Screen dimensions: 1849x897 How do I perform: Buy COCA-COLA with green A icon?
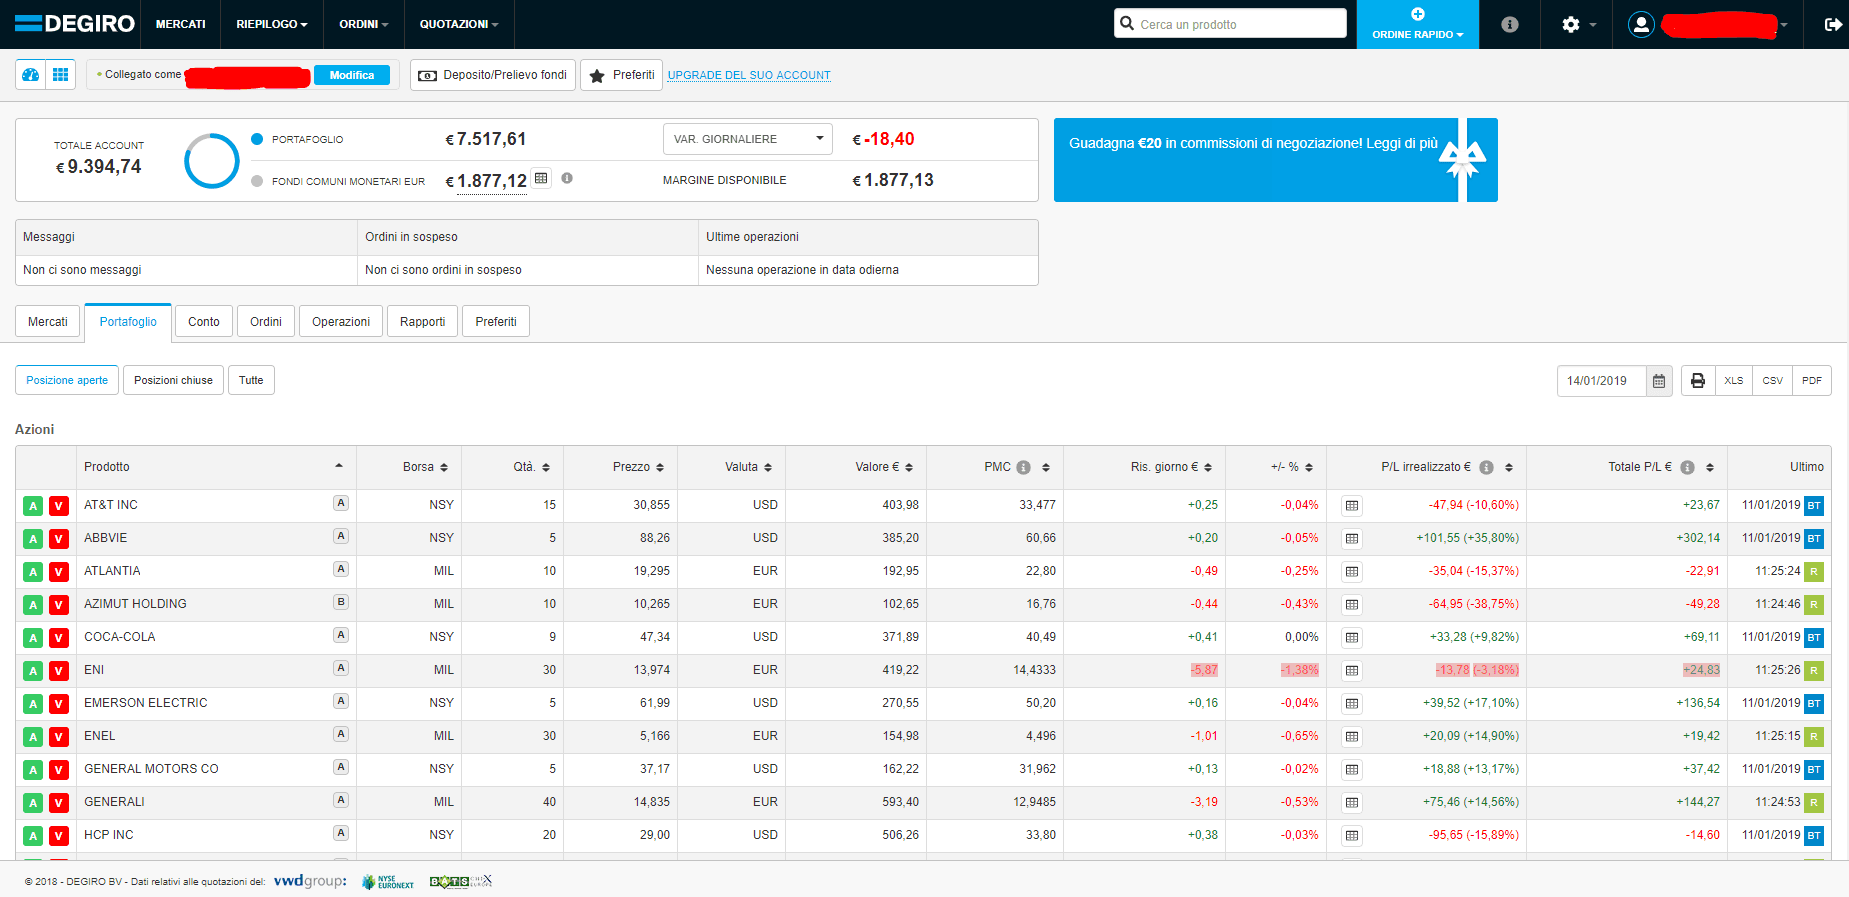pyautogui.click(x=33, y=638)
